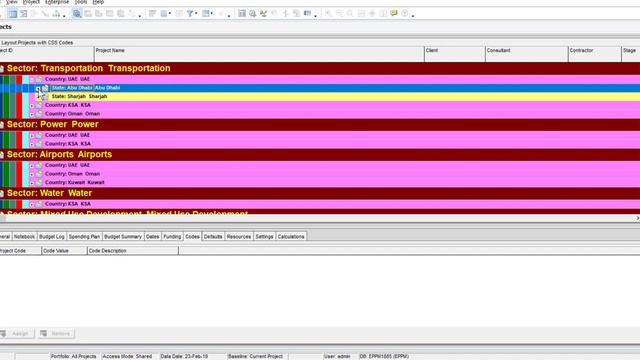Expand Country: KSA under Transportation
Viewport: 640px width, 360px height.
tap(32, 105)
